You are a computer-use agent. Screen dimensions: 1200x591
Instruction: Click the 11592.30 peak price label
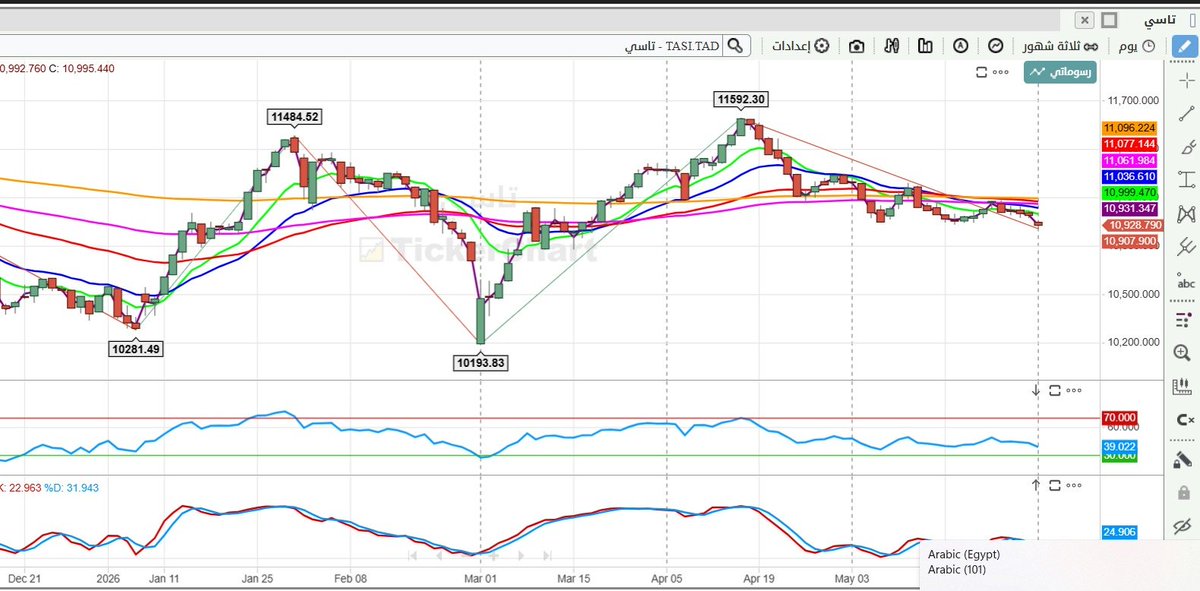pyautogui.click(x=741, y=99)
